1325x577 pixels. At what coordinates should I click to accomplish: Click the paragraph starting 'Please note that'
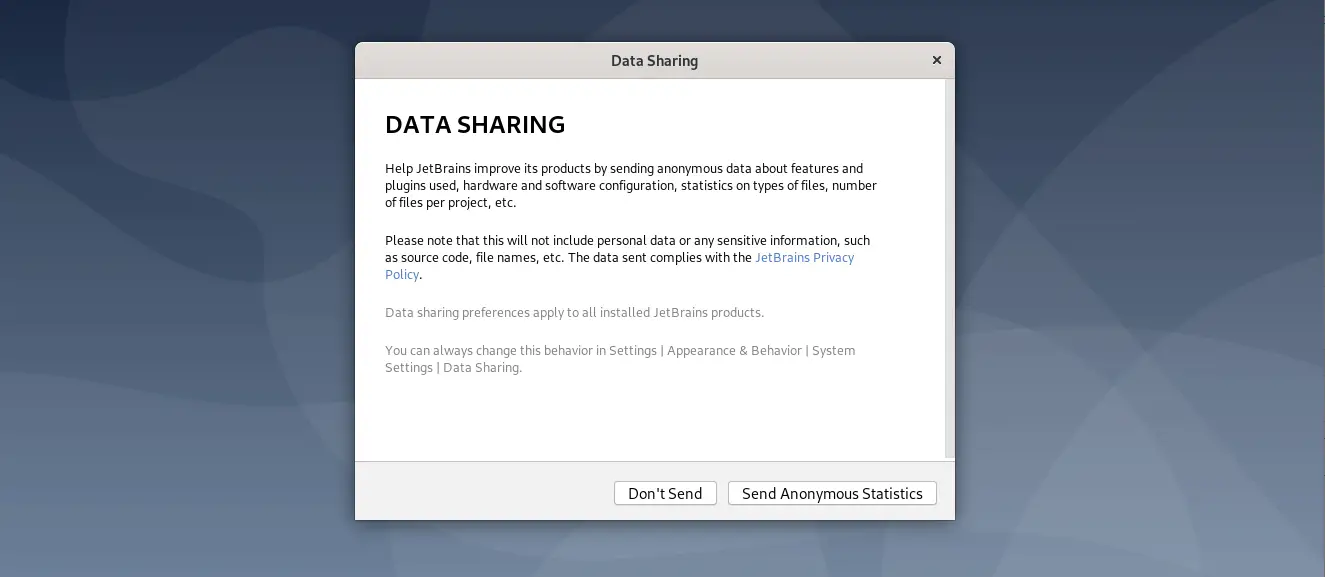(x=627, y=257)
